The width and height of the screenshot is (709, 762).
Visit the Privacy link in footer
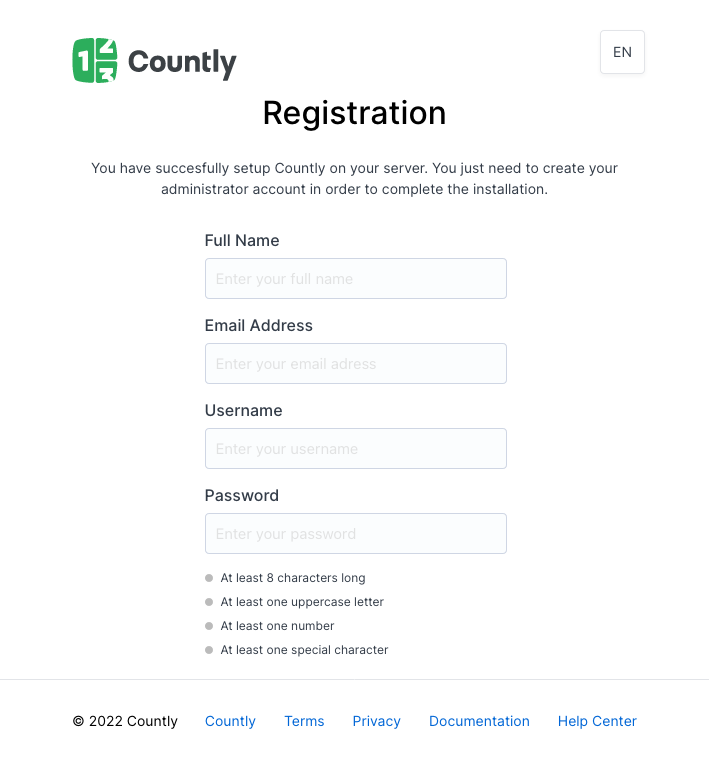[376, 721]
